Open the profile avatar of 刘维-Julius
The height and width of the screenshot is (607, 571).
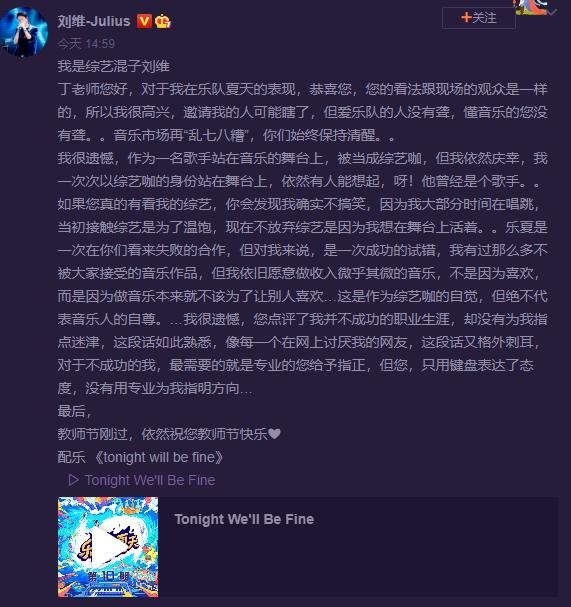[x=24, y=32]
